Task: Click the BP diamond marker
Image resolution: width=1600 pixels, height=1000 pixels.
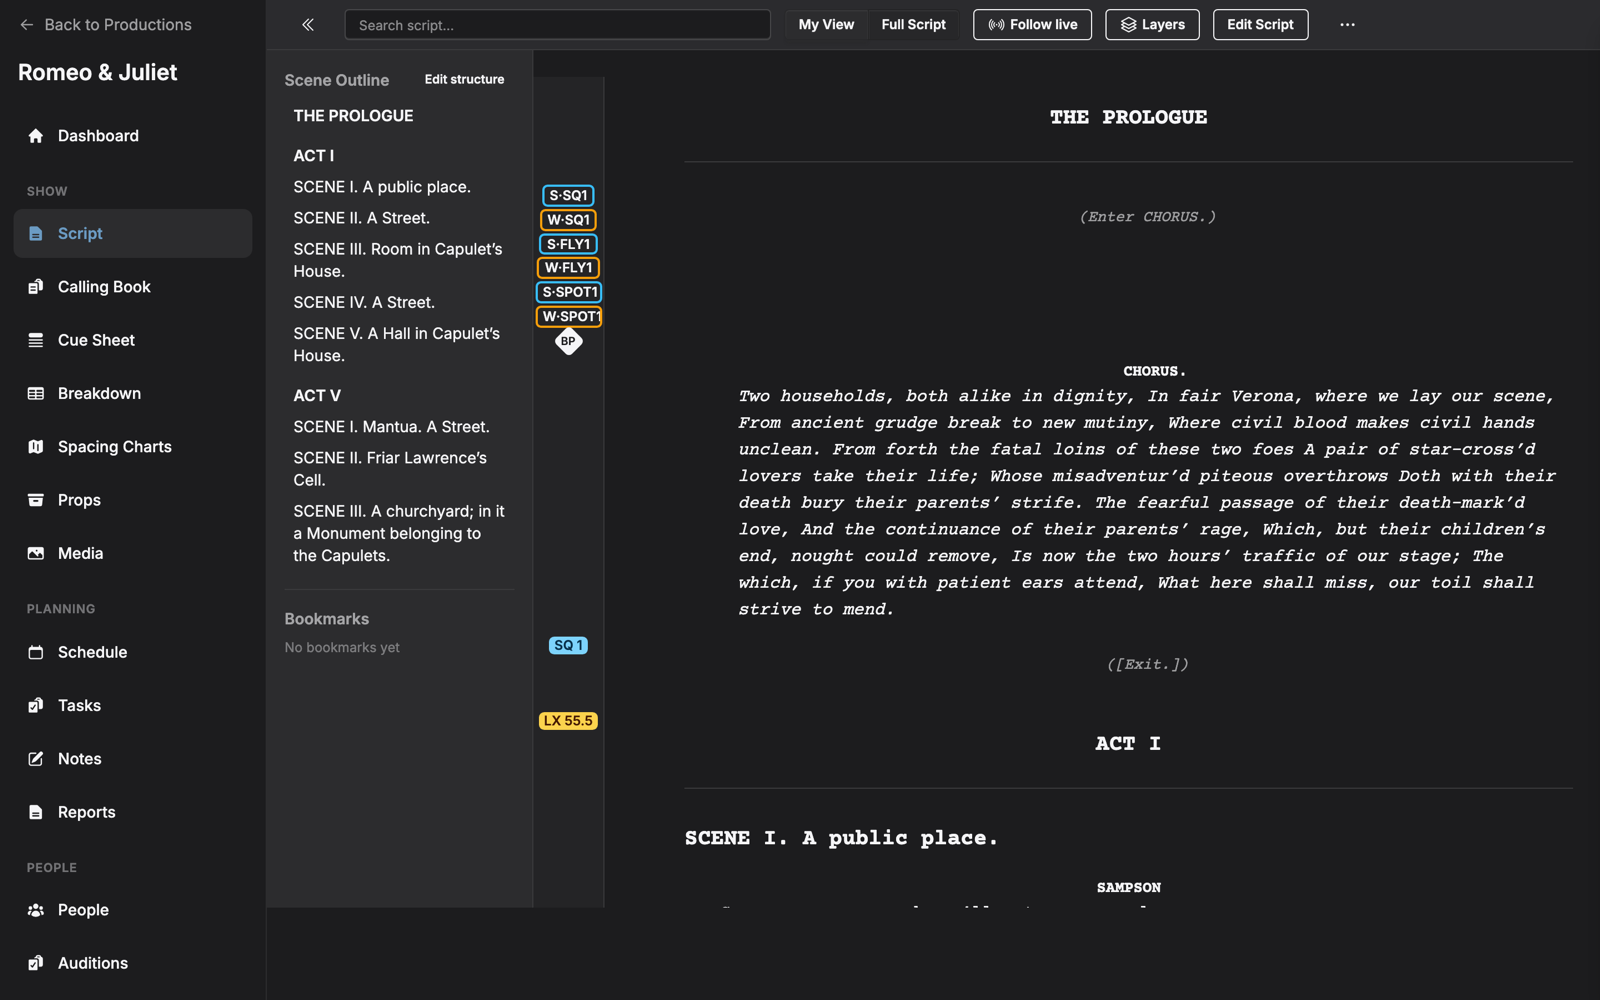Action: (x=568, y=341)
